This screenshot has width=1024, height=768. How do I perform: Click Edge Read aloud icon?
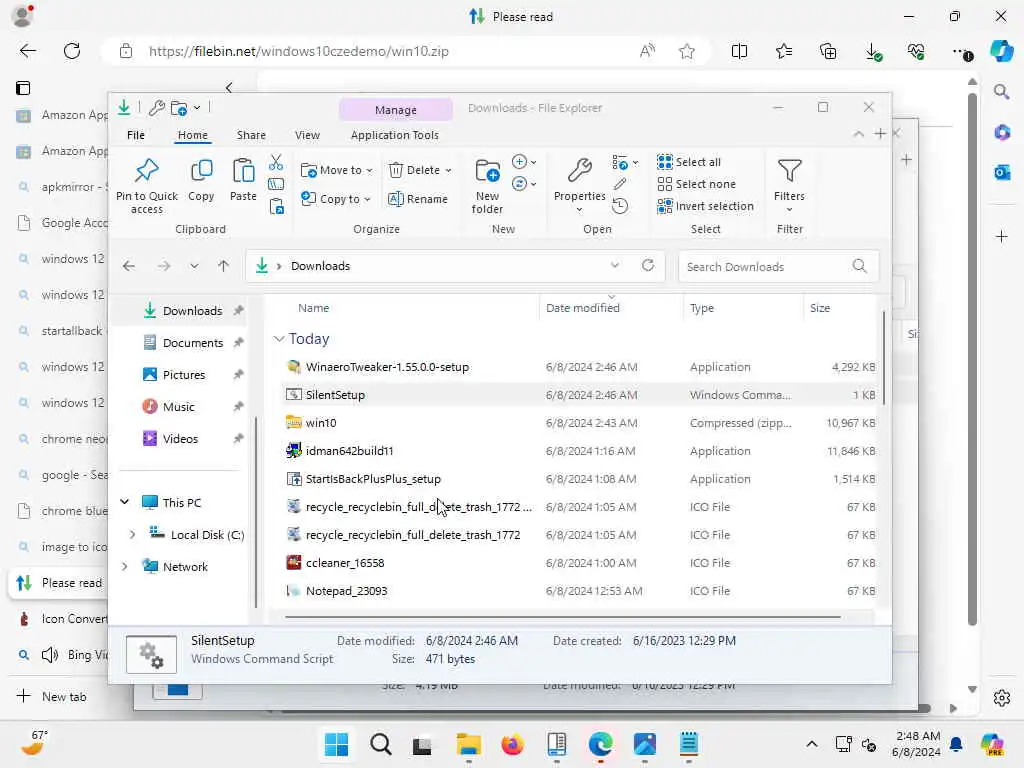click(647, 51)
